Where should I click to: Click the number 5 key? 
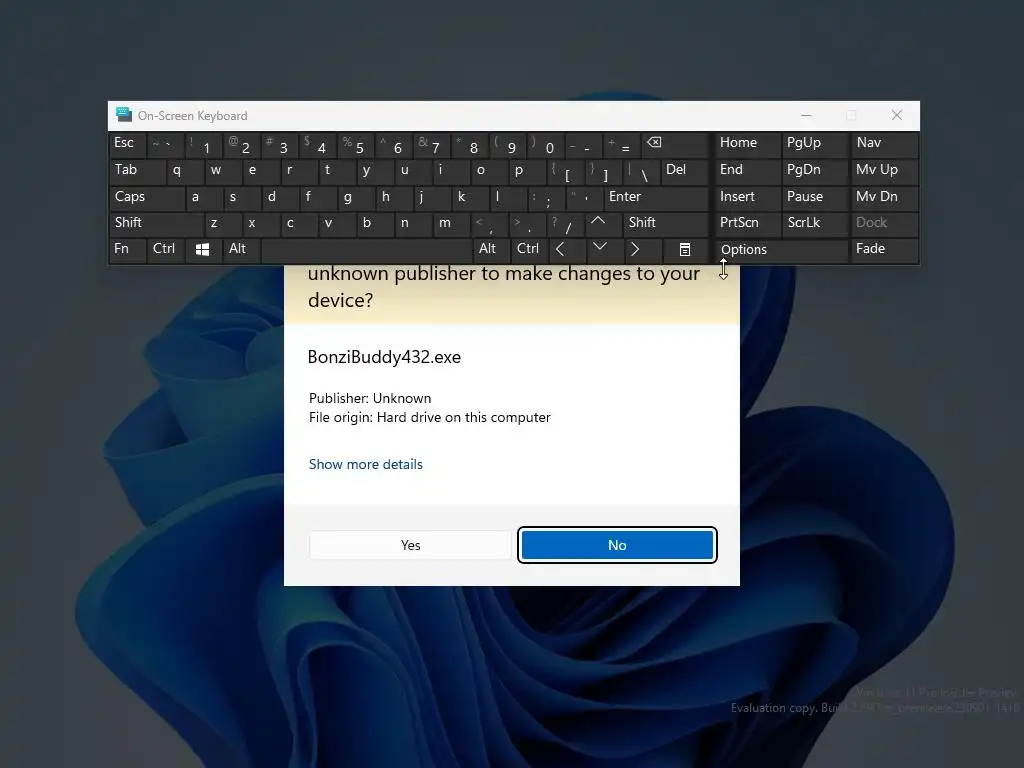tap(355, 145)
